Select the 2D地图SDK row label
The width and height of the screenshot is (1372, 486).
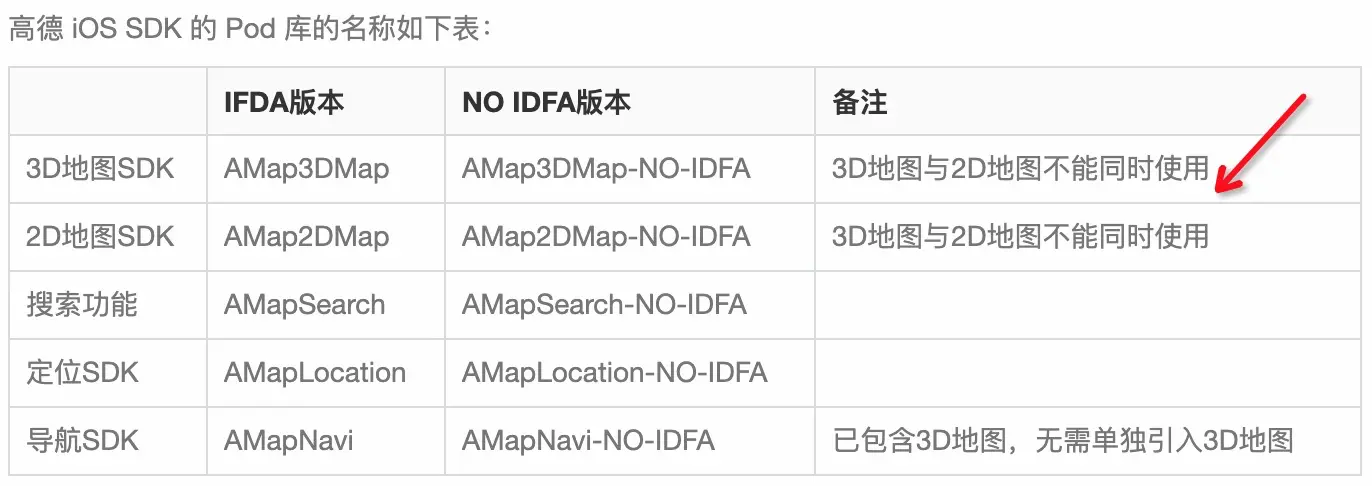click(x=100, y=237)
